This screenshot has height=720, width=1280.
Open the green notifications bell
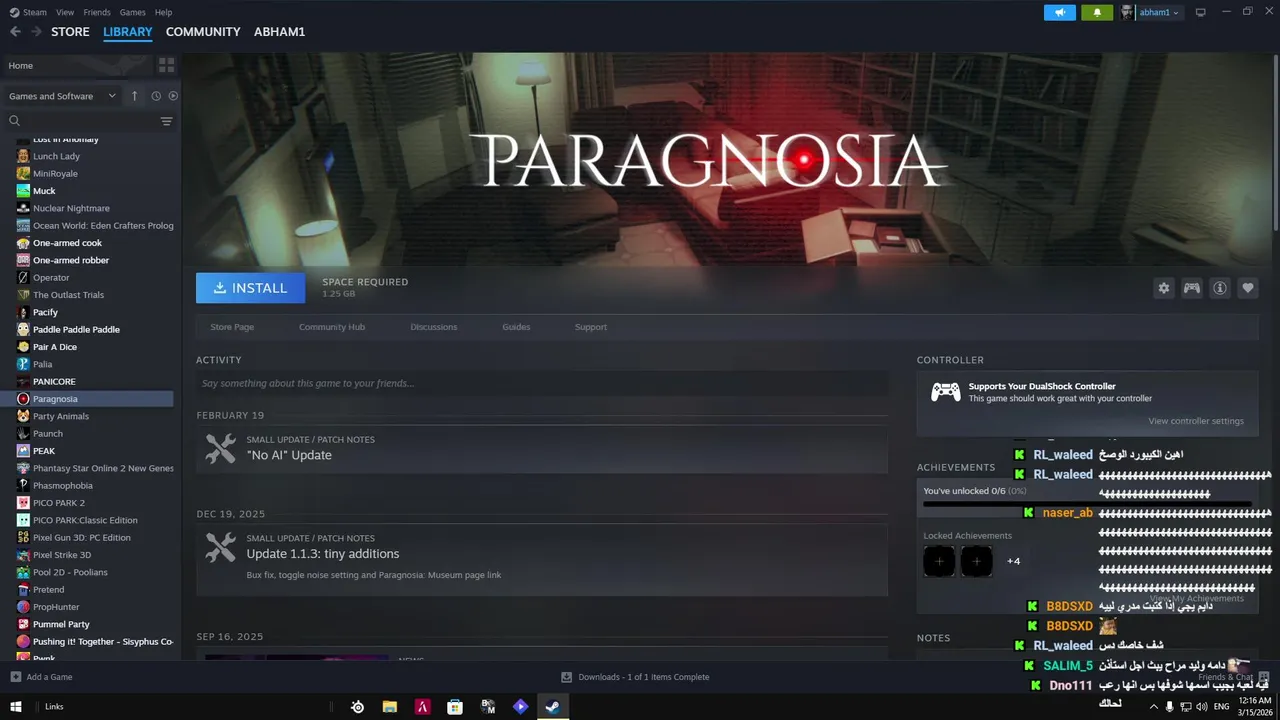(1097, 12)
